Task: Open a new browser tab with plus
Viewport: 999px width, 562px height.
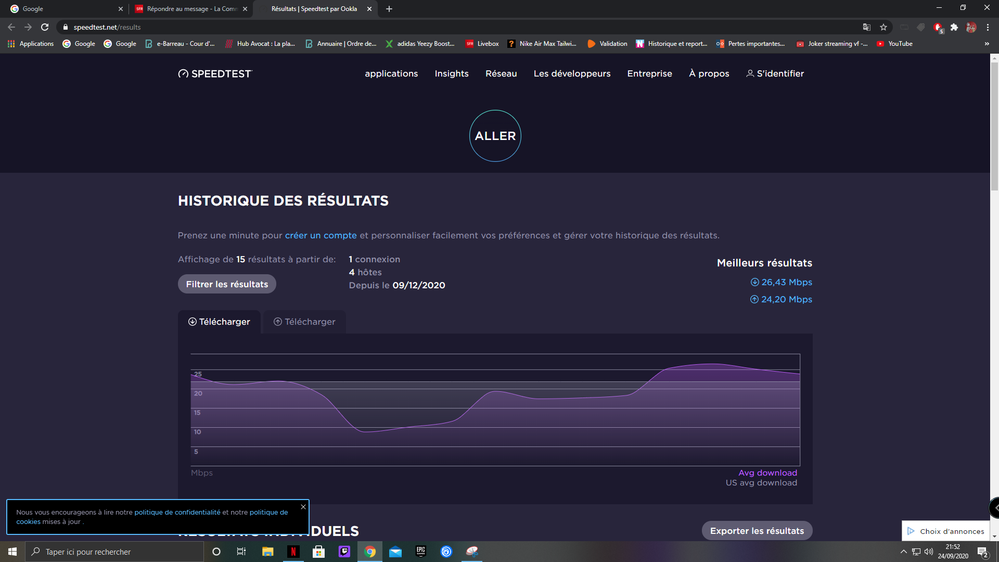Action: click(x=389, y=9)
